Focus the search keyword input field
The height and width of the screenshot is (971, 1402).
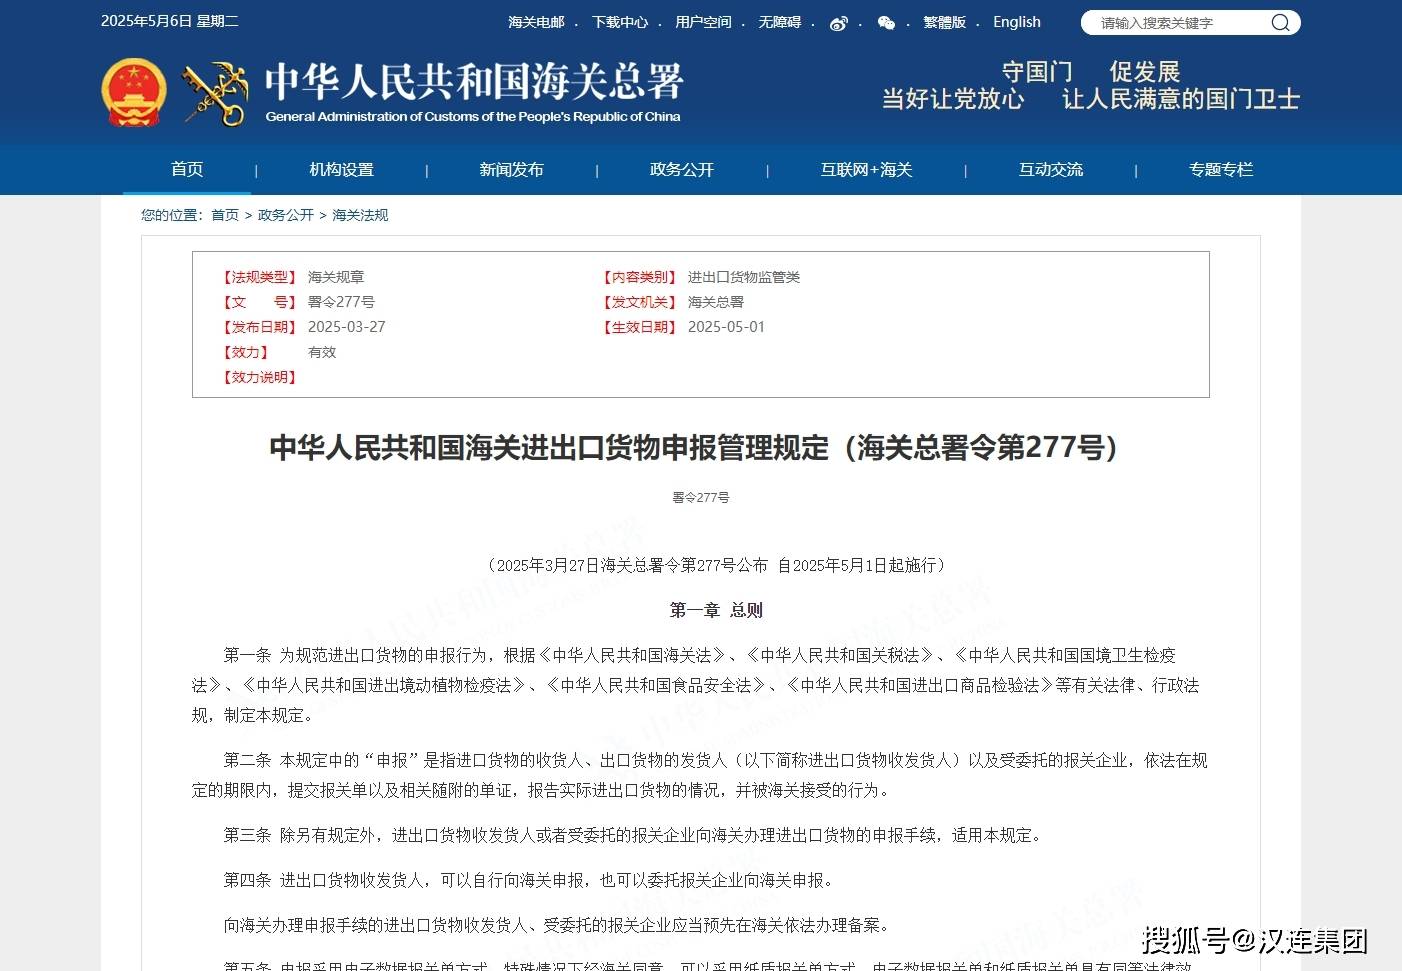(1180, 23)
